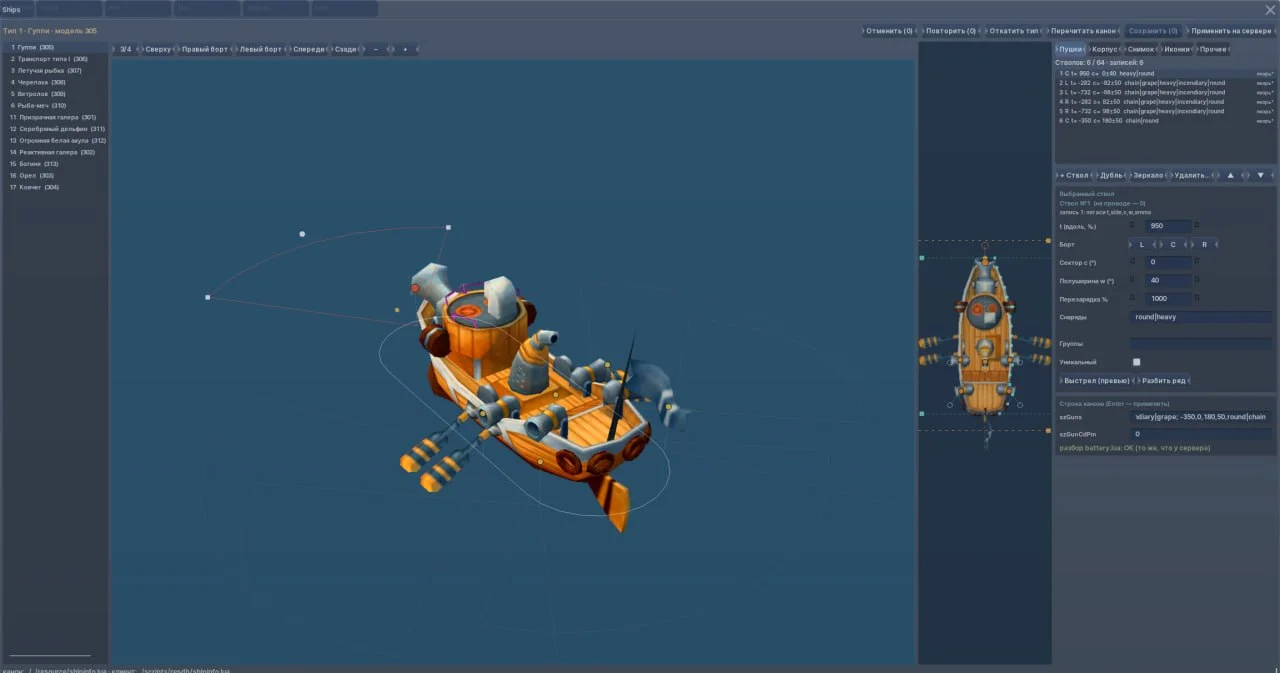Mirror barrel with Зеркало button
The width and height of the screenshot is (1280, 673).
(x=1149, y=175)
